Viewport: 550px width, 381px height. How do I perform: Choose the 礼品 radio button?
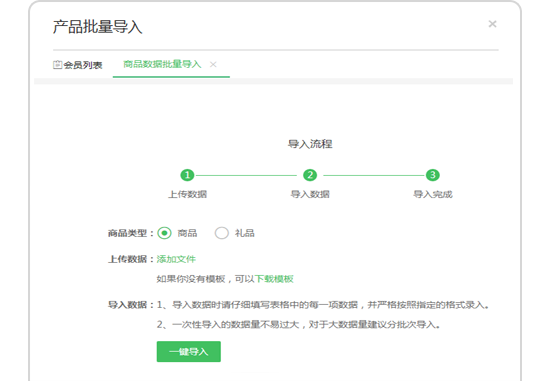[222, 233]
